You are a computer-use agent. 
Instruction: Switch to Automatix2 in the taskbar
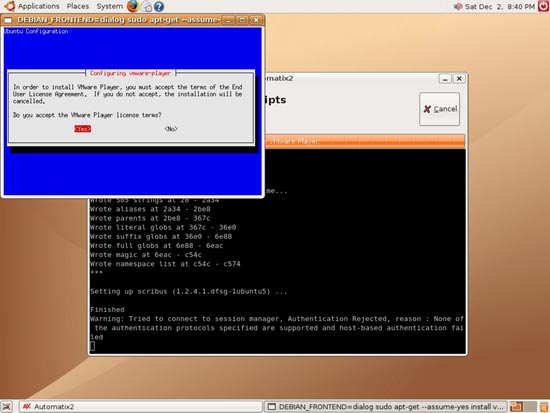[140, 407]
